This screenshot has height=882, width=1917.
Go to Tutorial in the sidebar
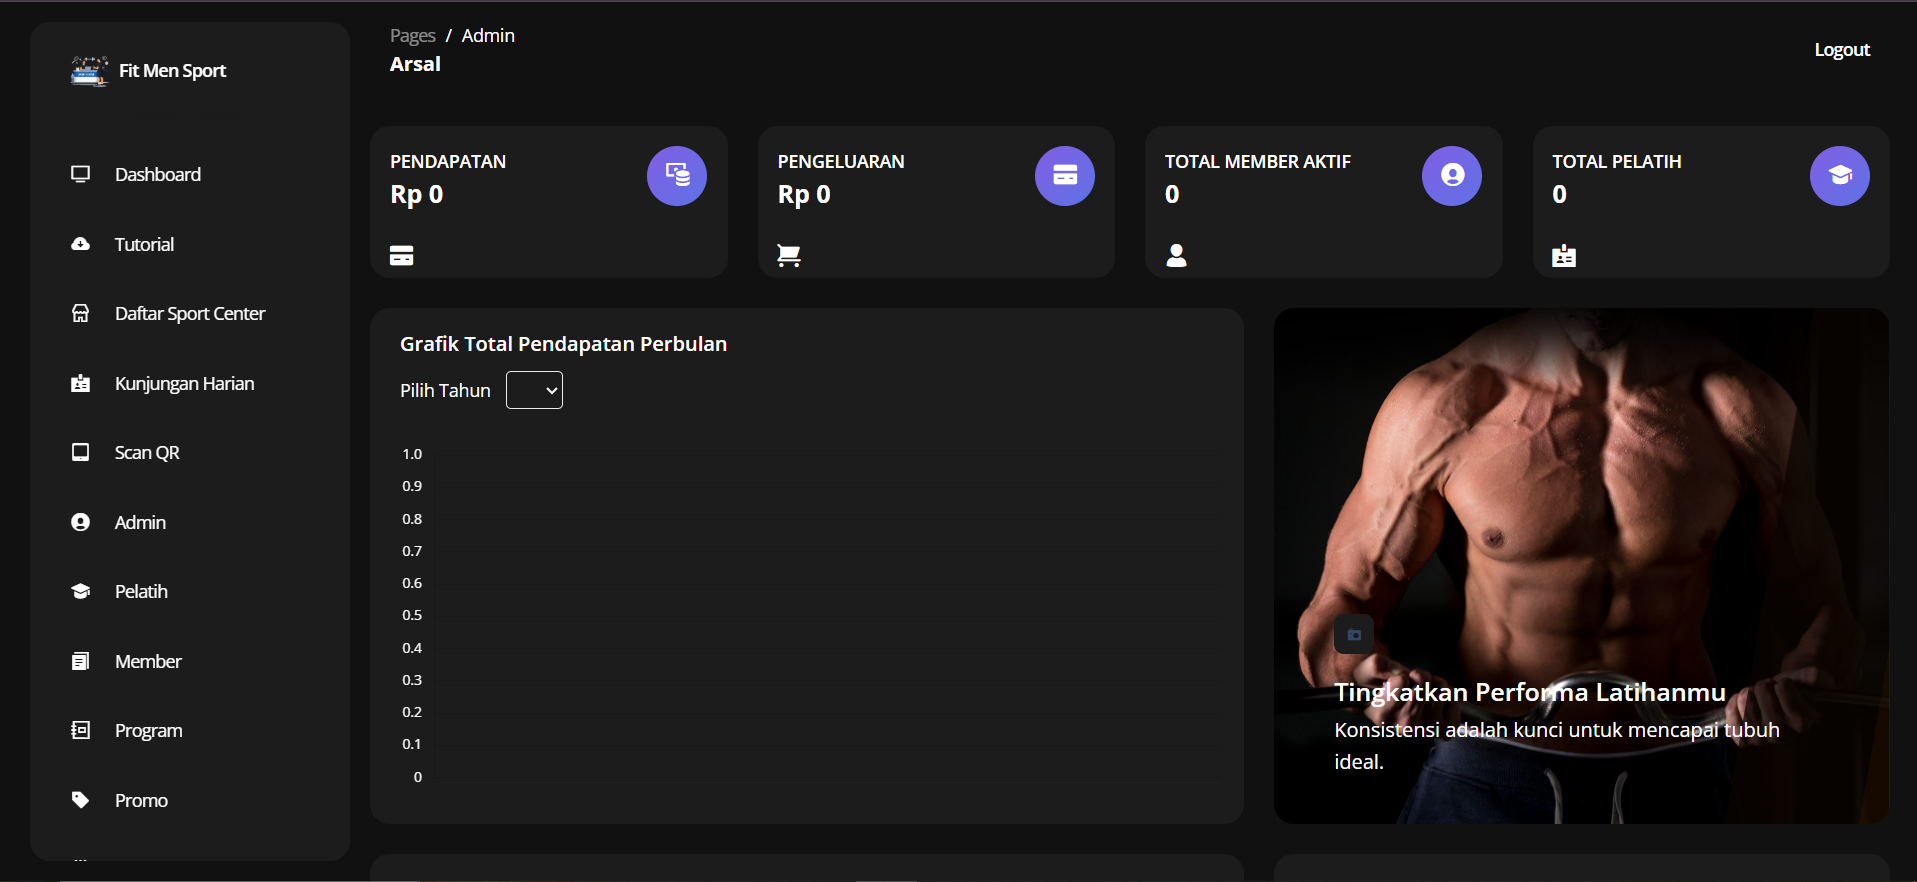click(x=144, y=244)
